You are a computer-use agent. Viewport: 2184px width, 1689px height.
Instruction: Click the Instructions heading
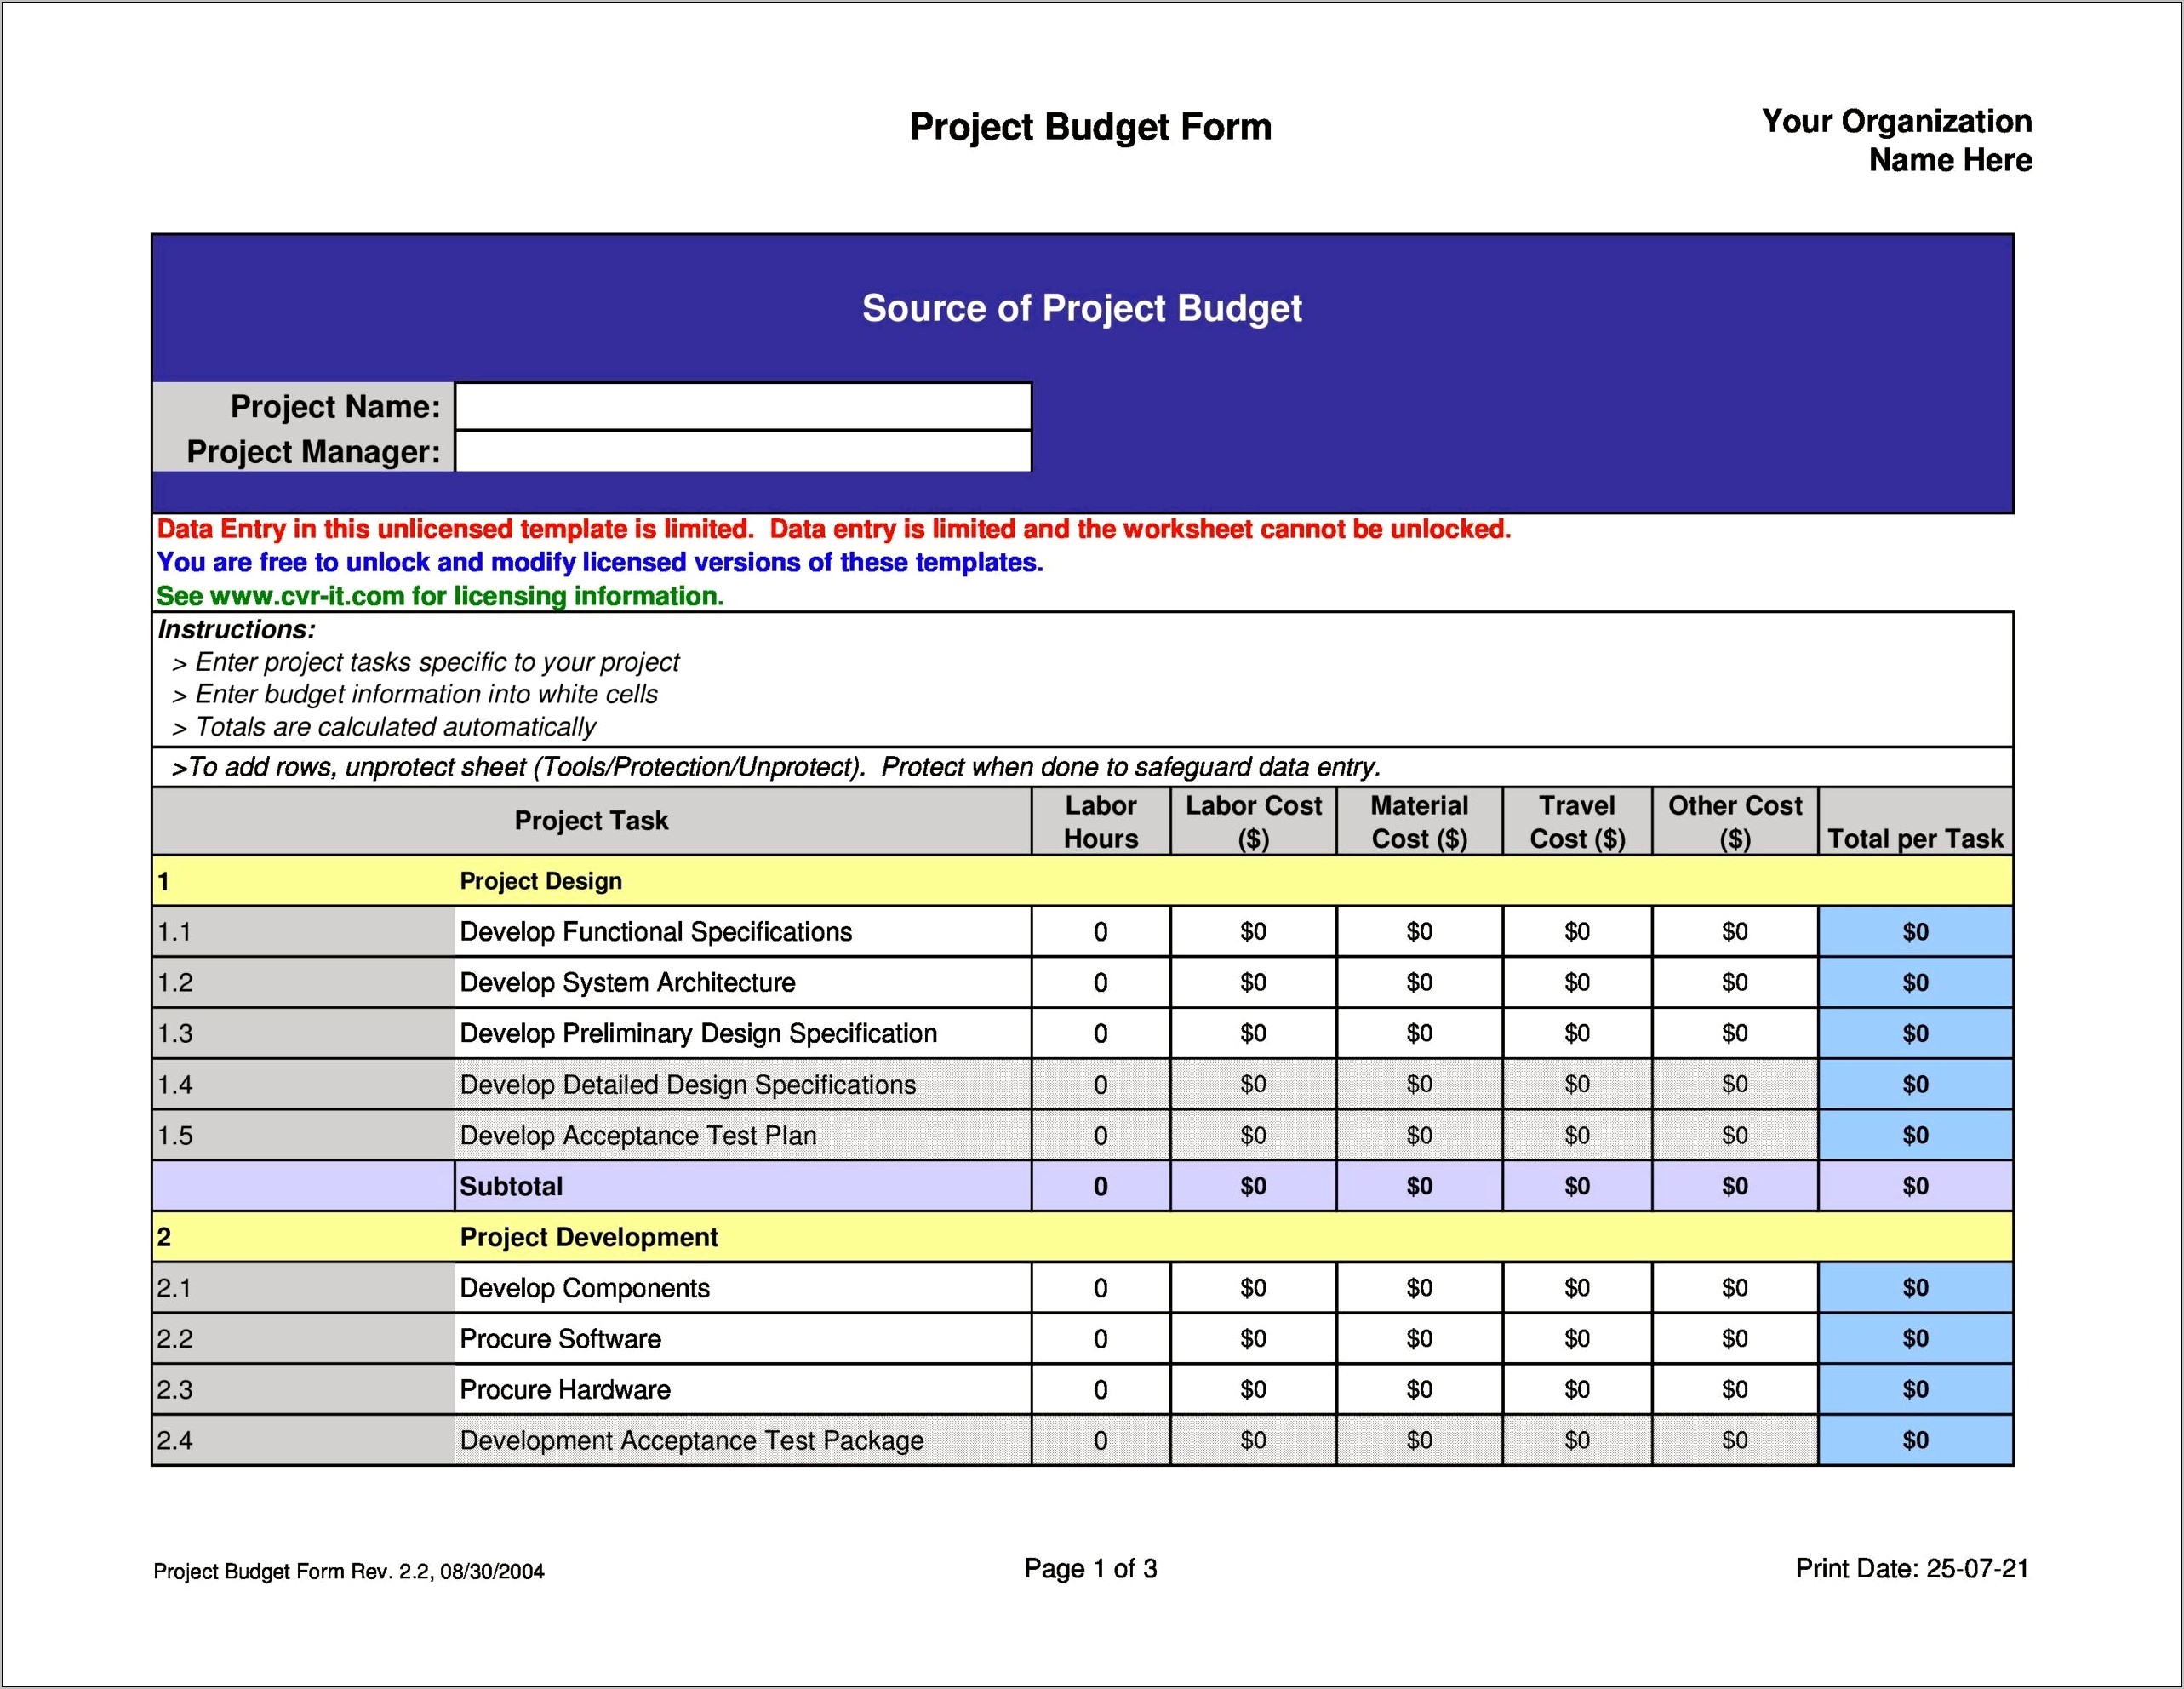[237, 629]
